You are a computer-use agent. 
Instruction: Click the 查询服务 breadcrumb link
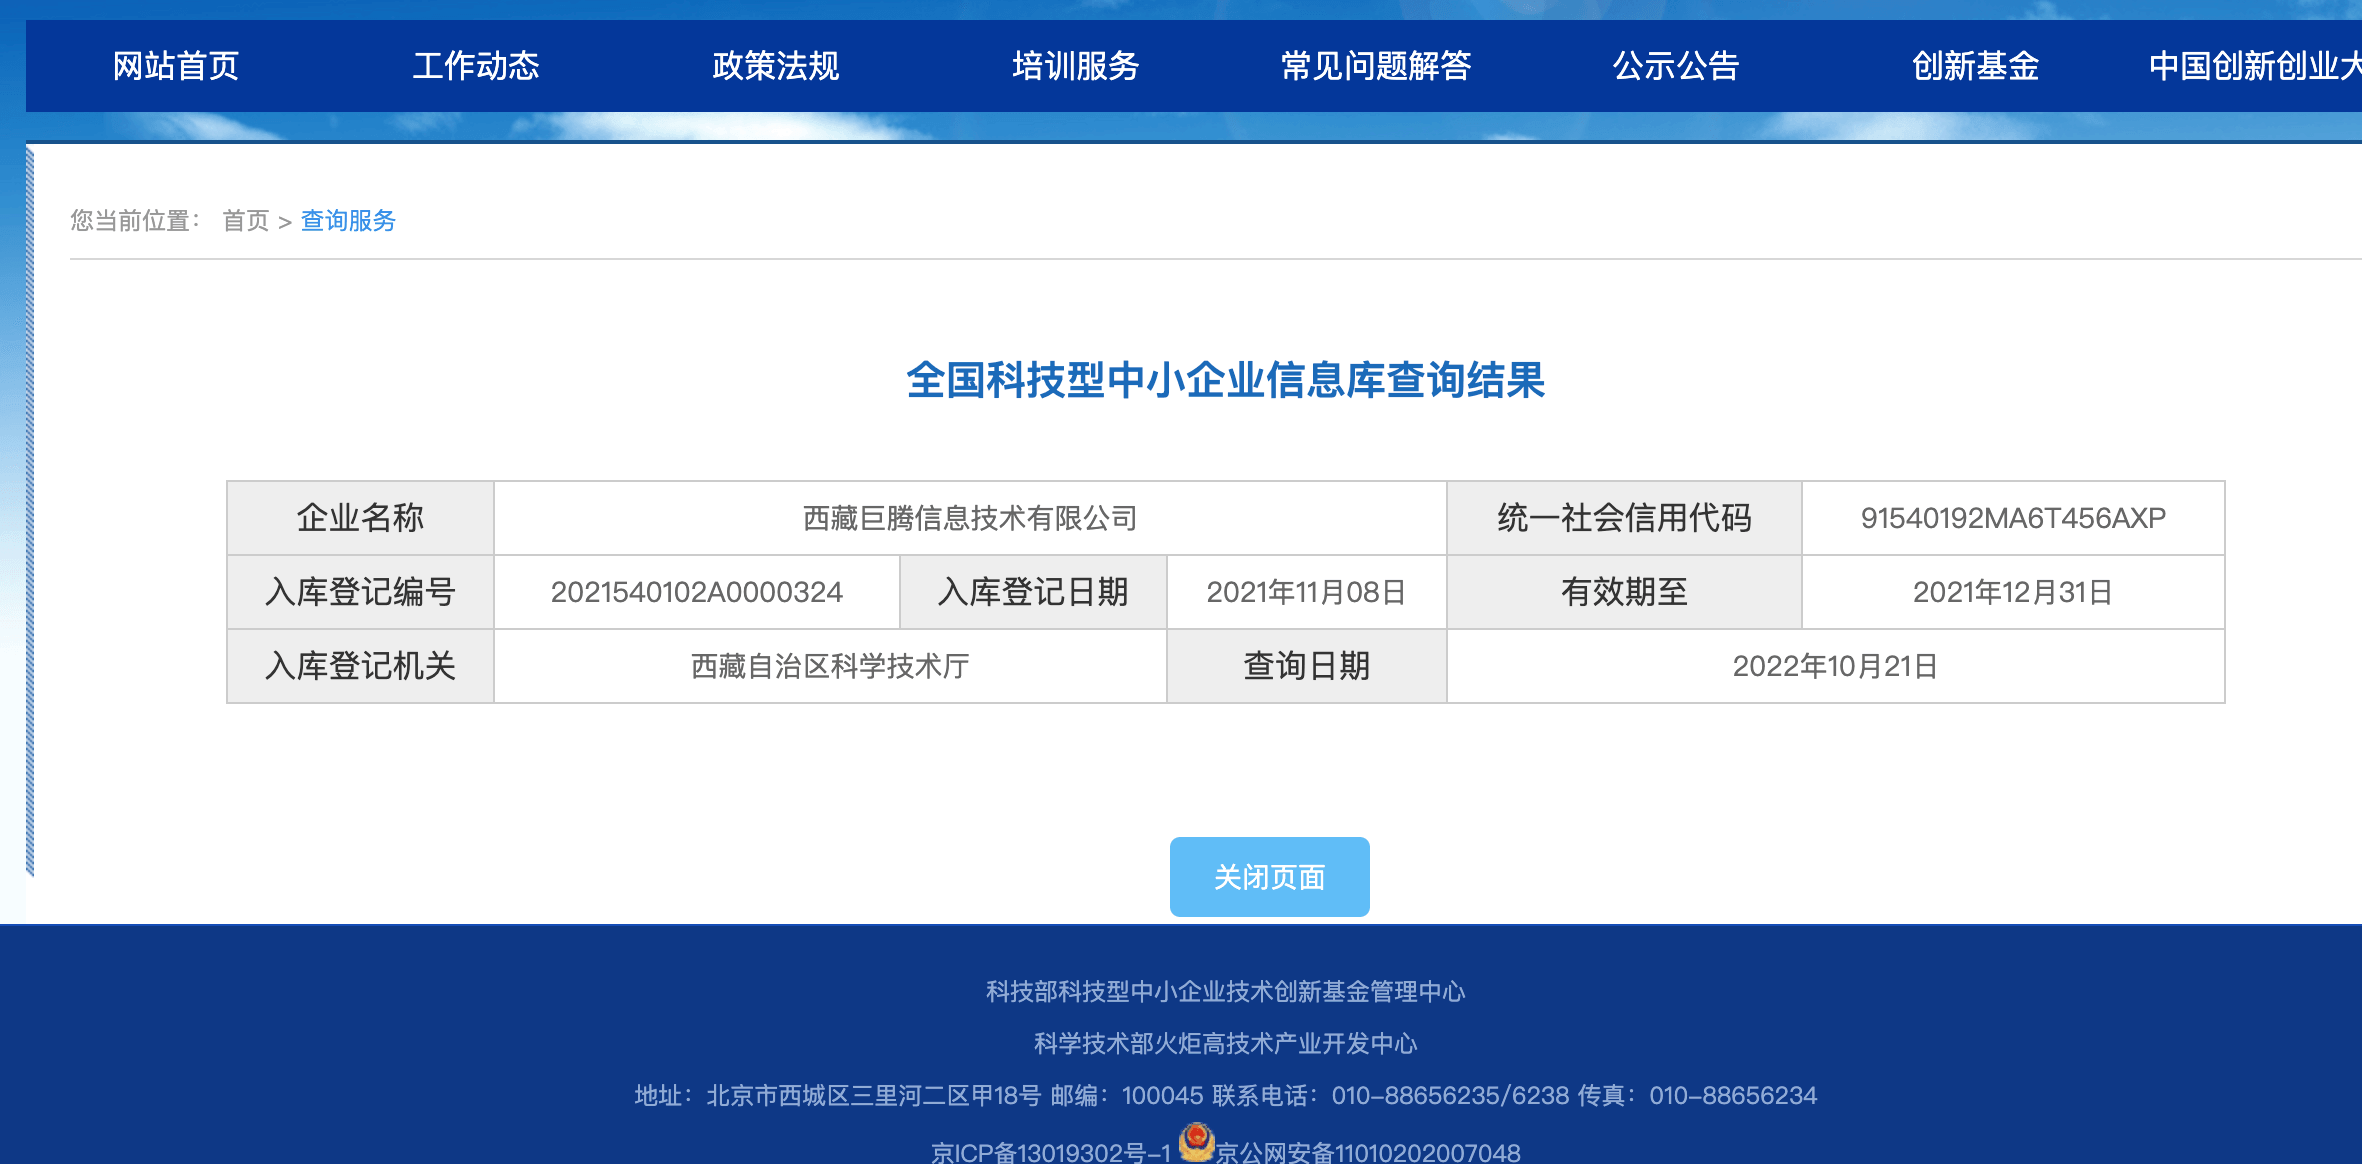347,221
